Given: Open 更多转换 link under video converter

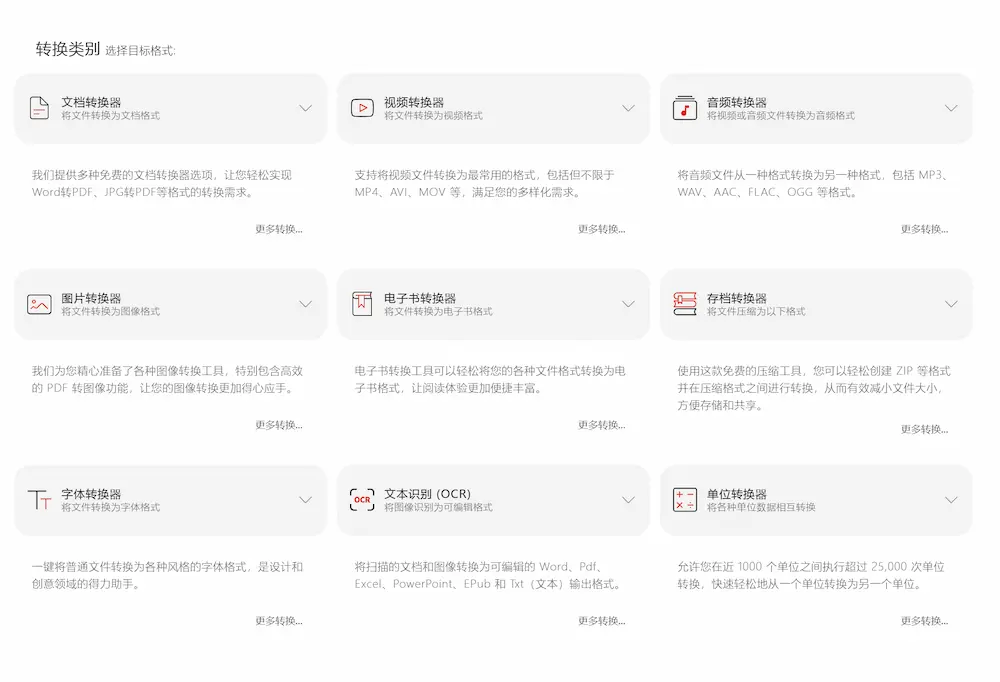Looking at the screenshot, I should [601, 229].
